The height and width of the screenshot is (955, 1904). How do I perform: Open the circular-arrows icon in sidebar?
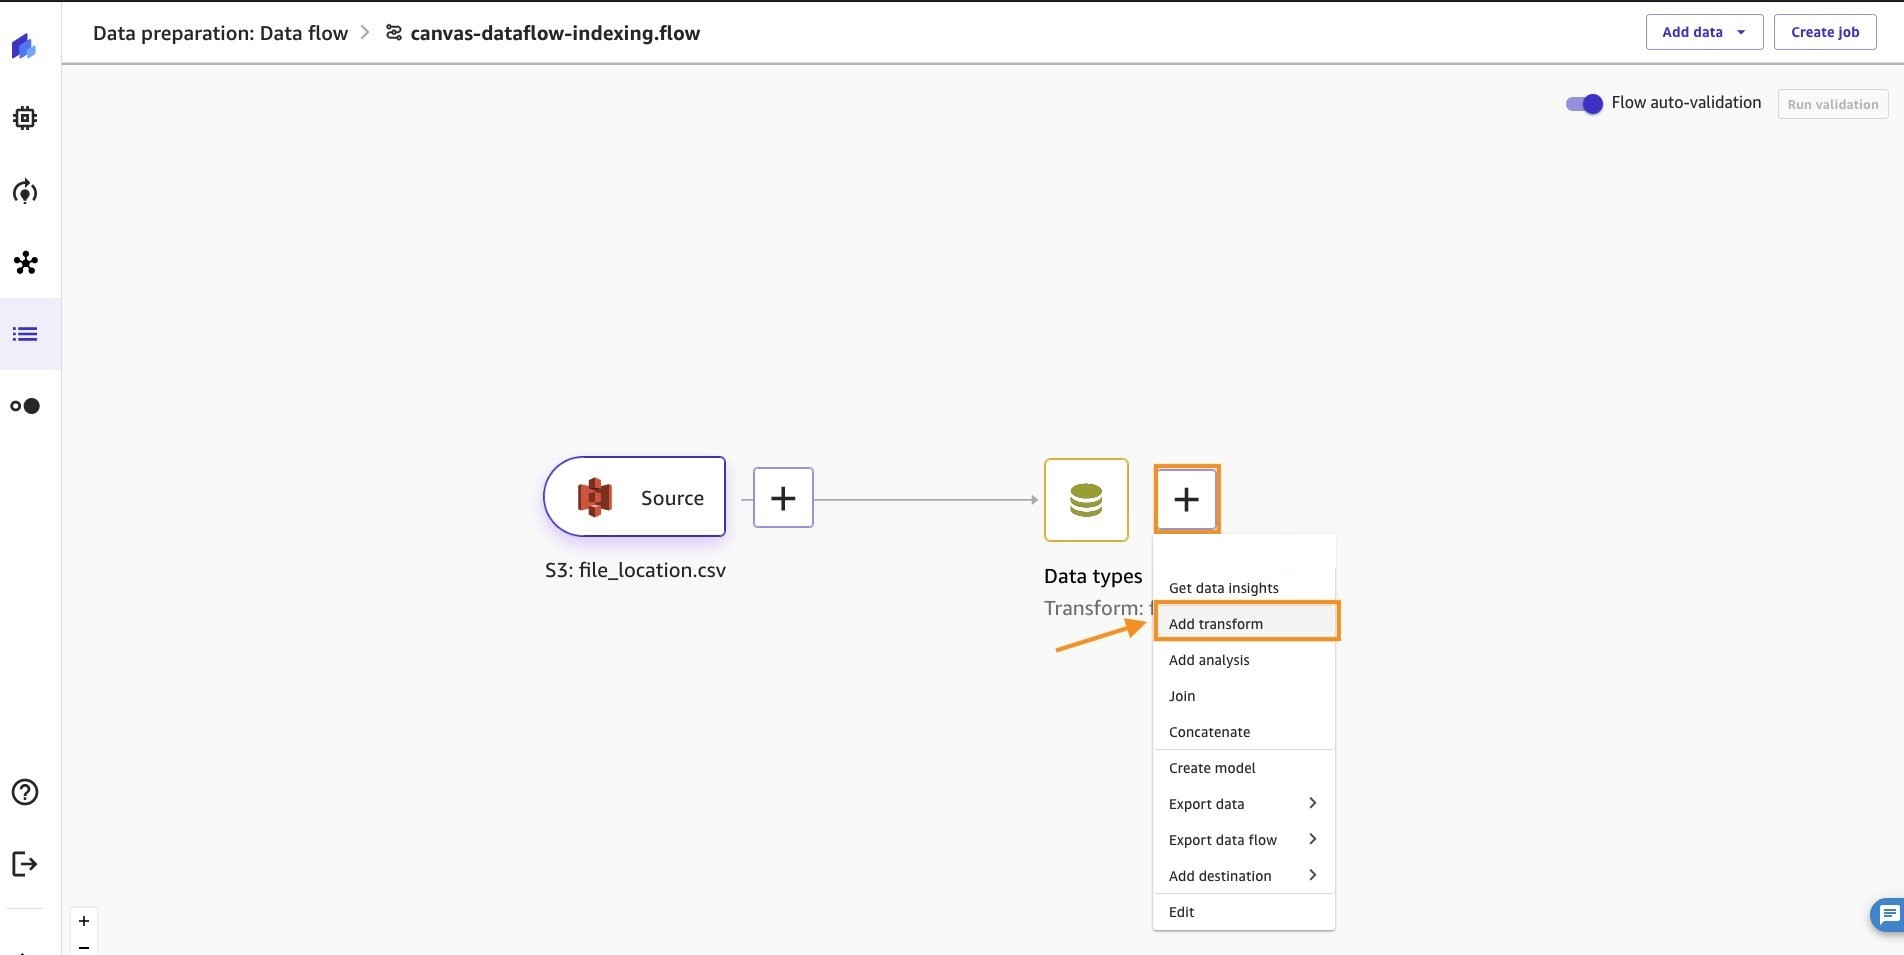(x=25, y=191)
